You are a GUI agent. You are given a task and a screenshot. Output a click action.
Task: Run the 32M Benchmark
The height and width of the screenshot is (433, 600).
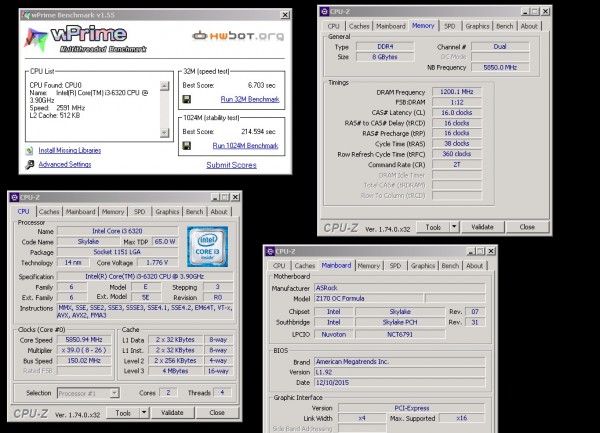tap(250, 99)
